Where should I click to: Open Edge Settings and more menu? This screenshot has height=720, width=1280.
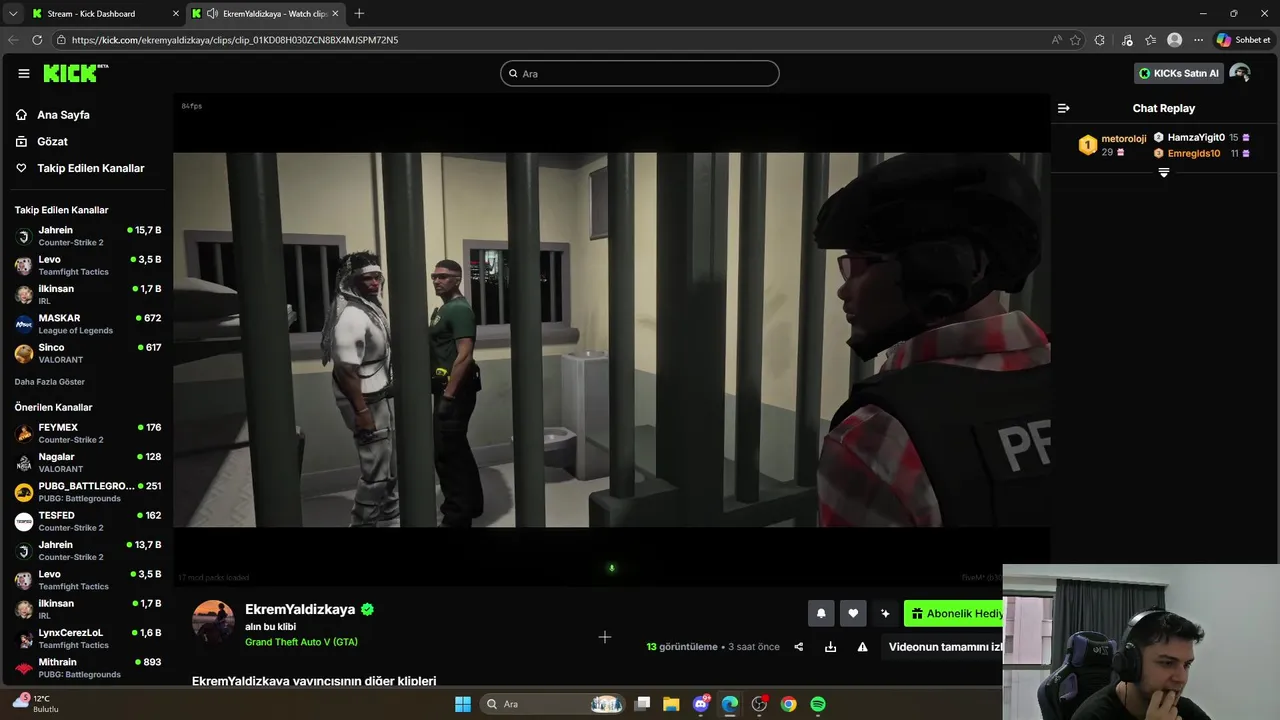(x=1198, y=40)
